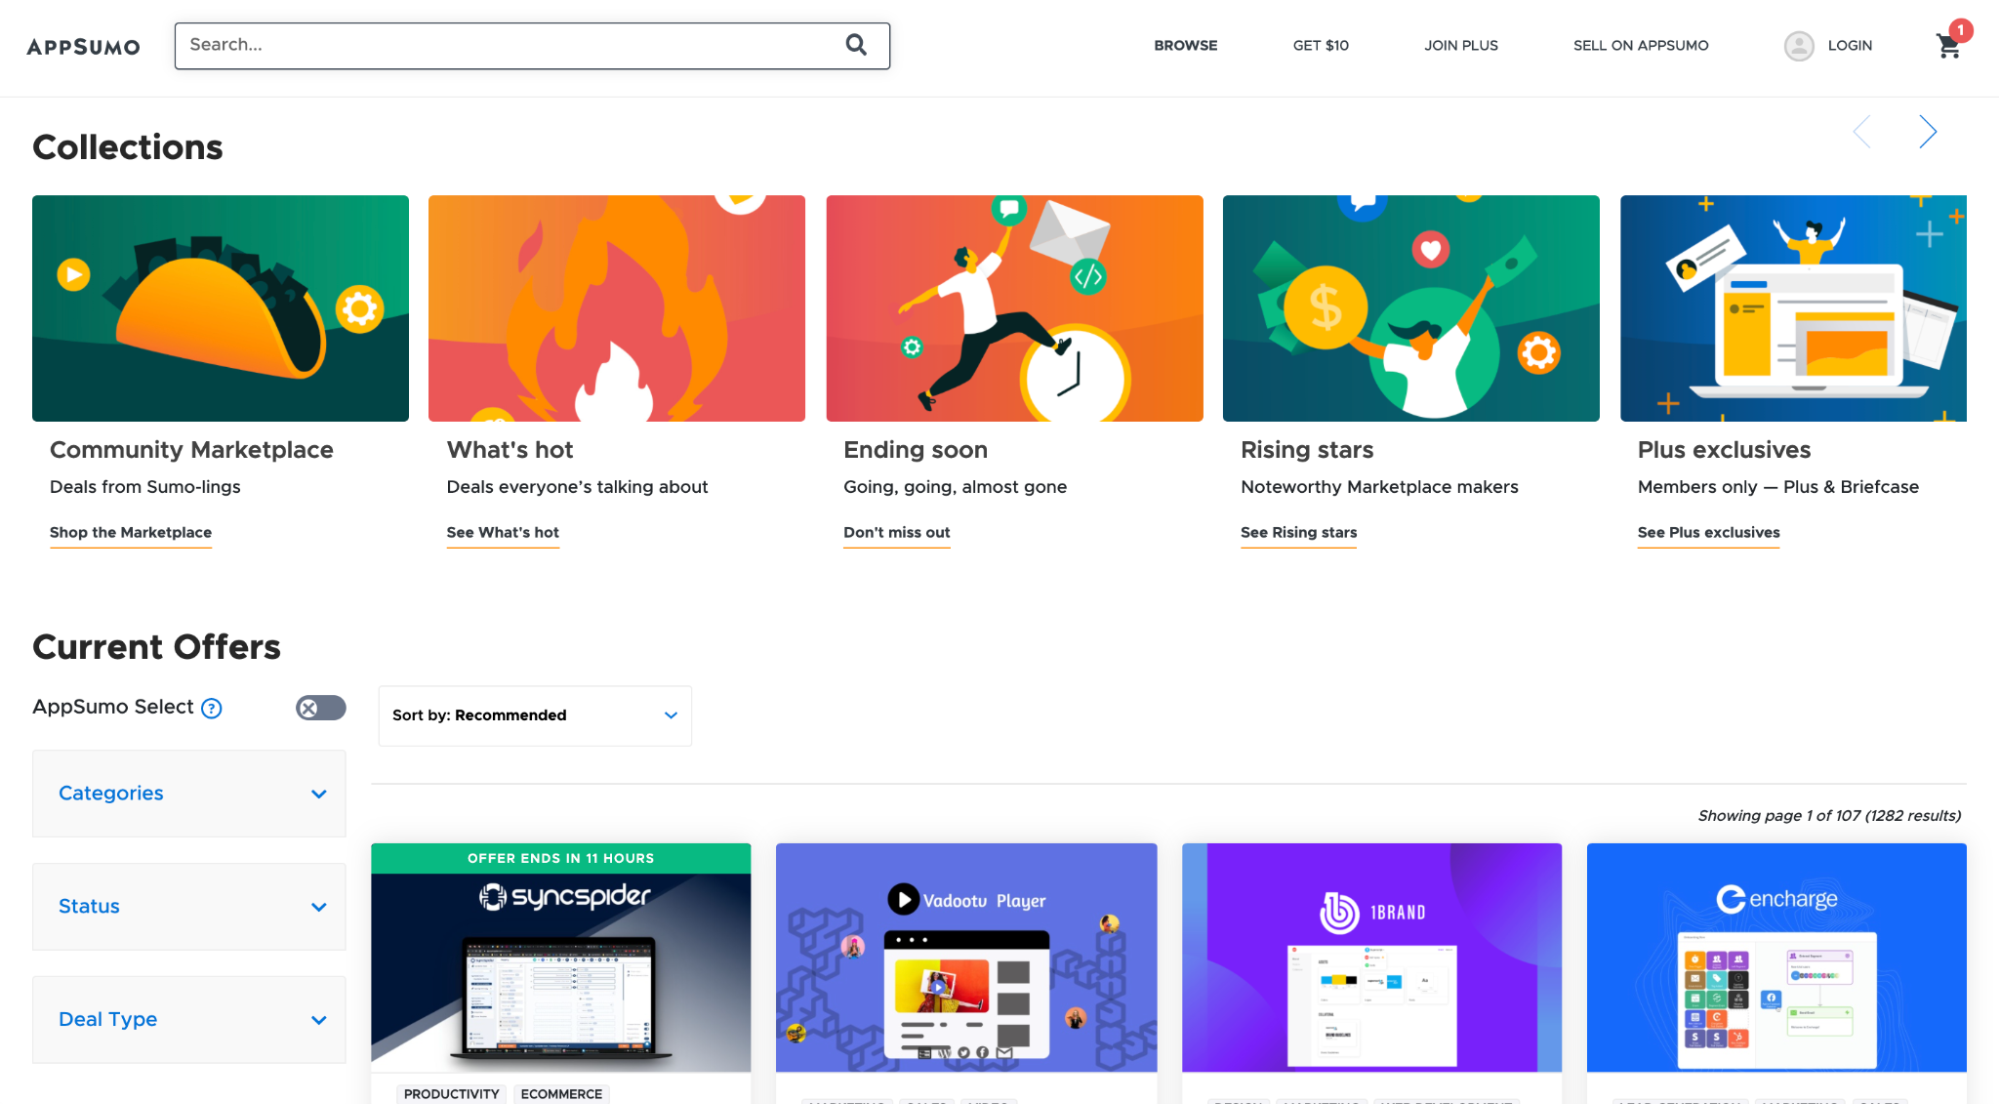Click the search magnifier icon
Image resolution: width=1999 pixels, height=1104 pixels.
coord(856,44)
